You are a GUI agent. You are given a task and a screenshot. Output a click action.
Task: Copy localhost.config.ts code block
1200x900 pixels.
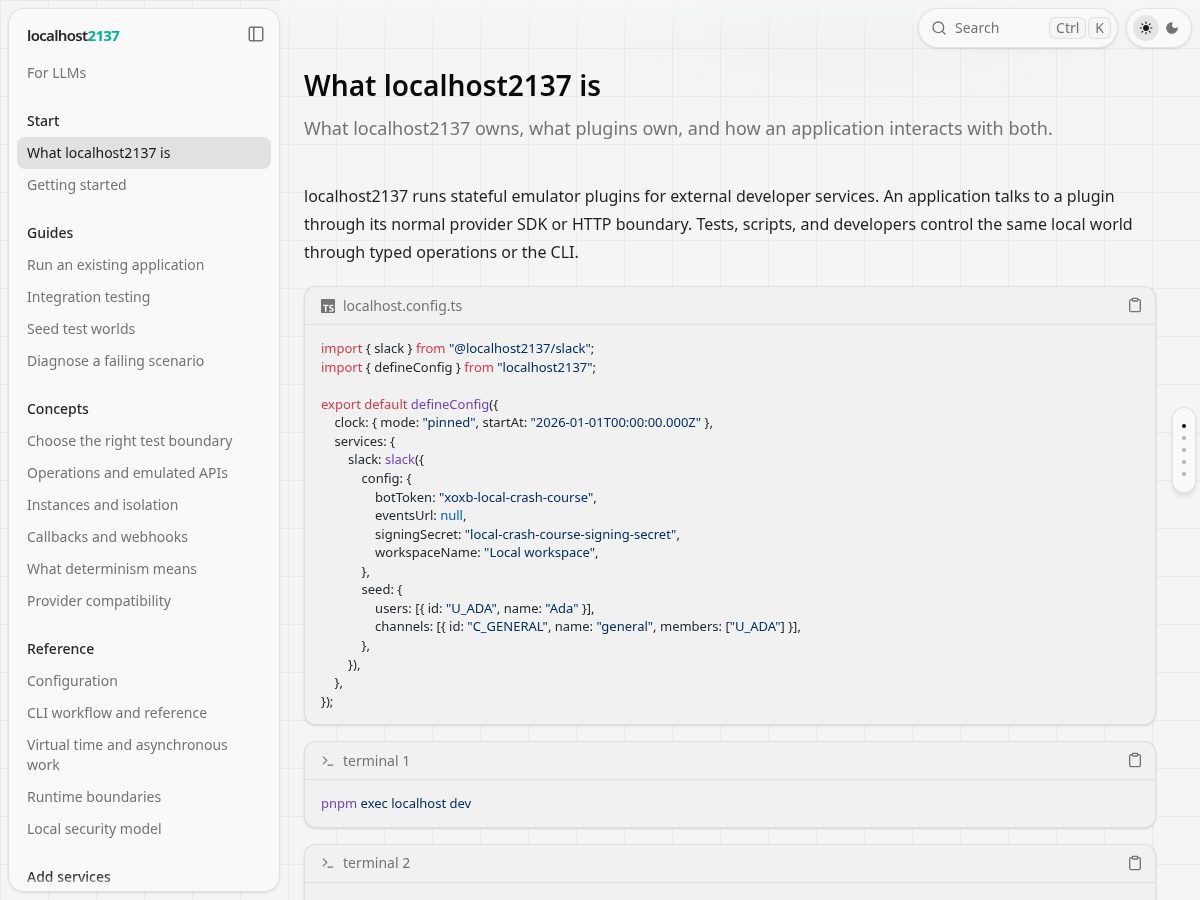(x=1135, y=305)
